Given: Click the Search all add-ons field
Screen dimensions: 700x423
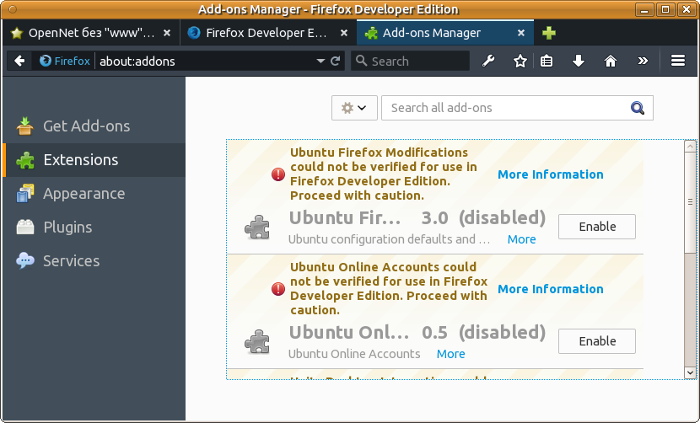Looking at the screenshot, I should (x=505, y=108).
